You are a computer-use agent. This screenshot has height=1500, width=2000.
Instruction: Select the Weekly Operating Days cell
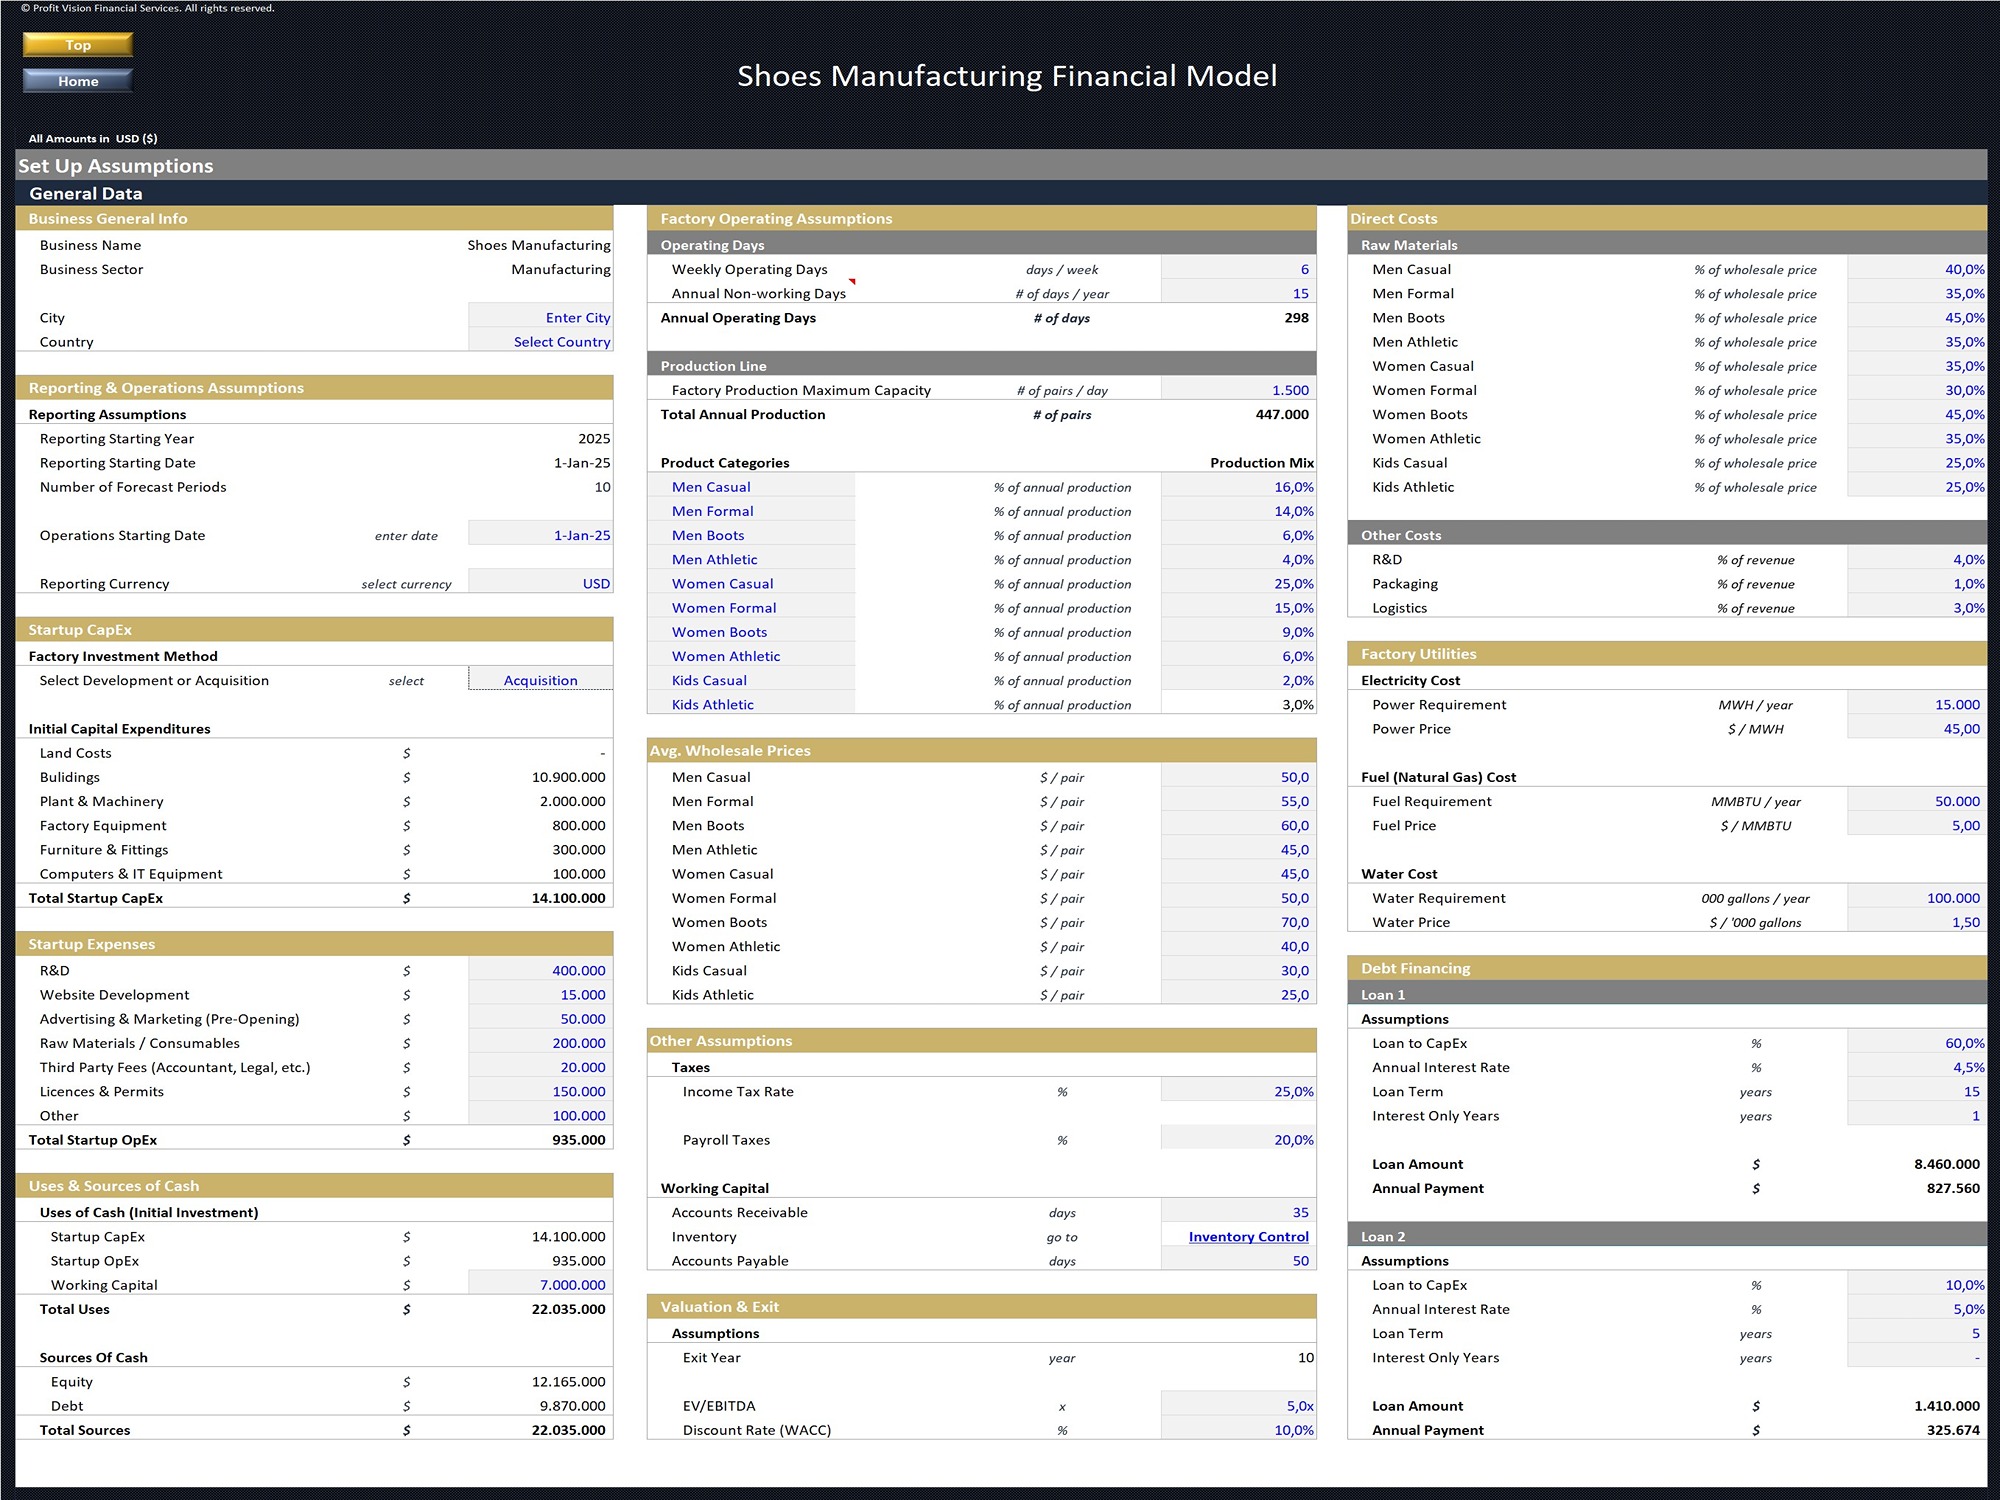[1240, 269]
